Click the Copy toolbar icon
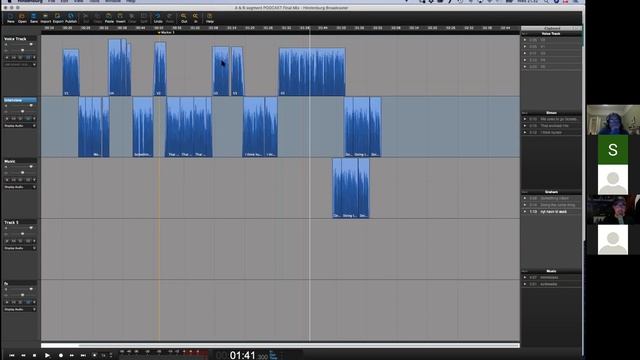The image size is (640, 360). [98, 18]
